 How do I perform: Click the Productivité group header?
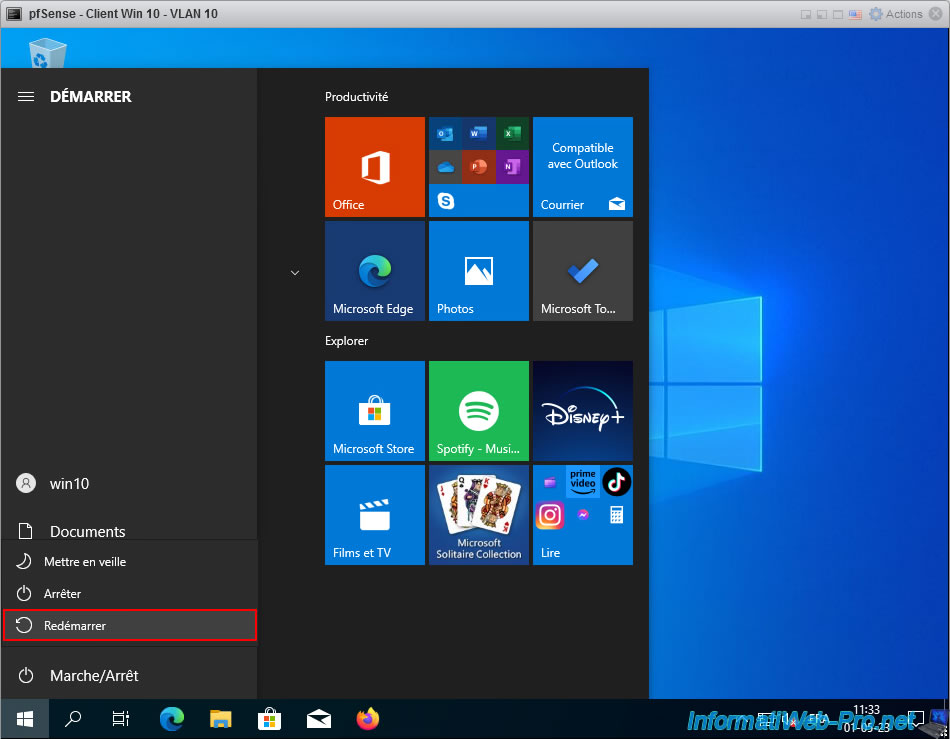356,97
